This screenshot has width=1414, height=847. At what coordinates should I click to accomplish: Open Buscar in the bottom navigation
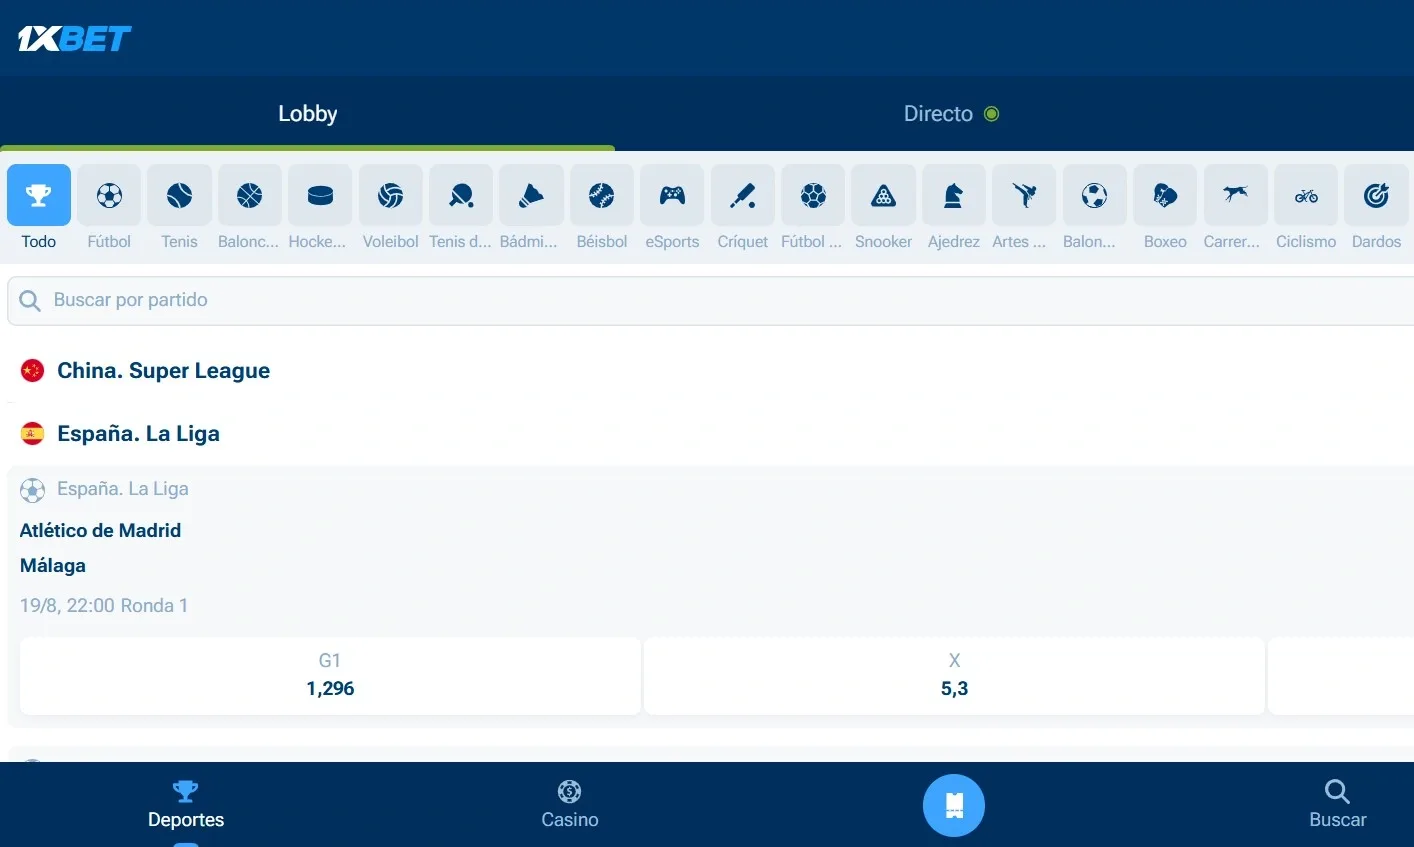[x=1337, y=805]
